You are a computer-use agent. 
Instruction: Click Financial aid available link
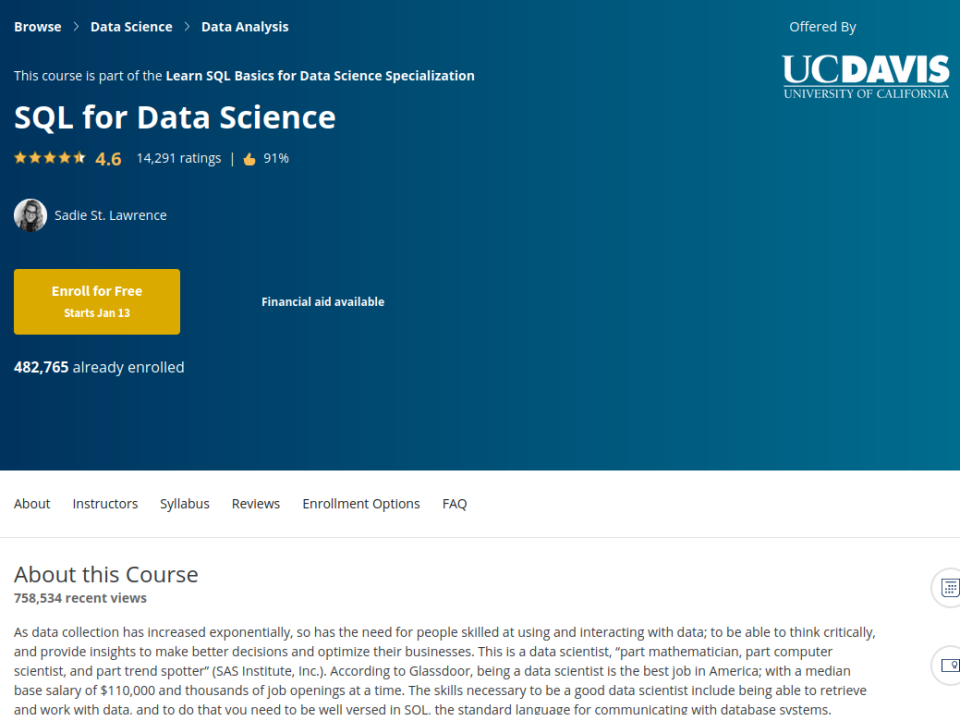[x=323, y=301]
